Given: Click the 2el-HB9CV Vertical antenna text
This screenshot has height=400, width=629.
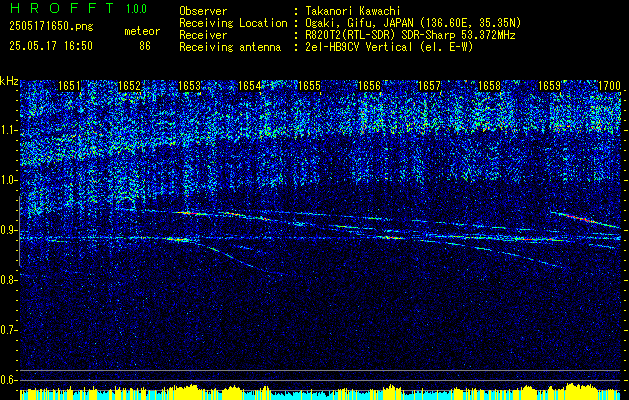Looking at the screenshot, I should pos(389,47).
